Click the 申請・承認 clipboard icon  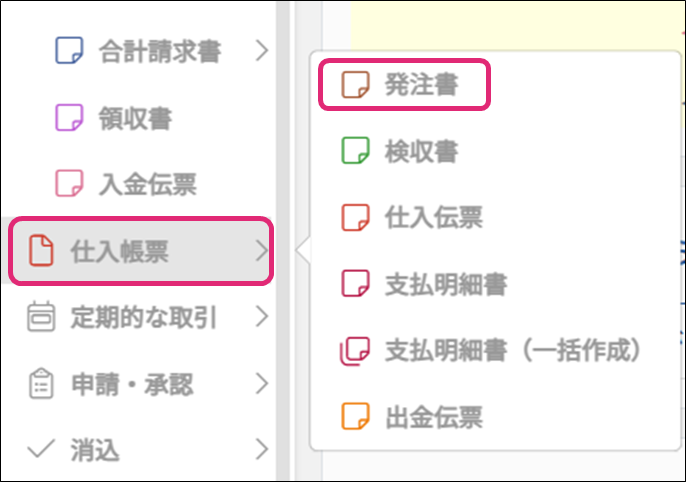41,384
